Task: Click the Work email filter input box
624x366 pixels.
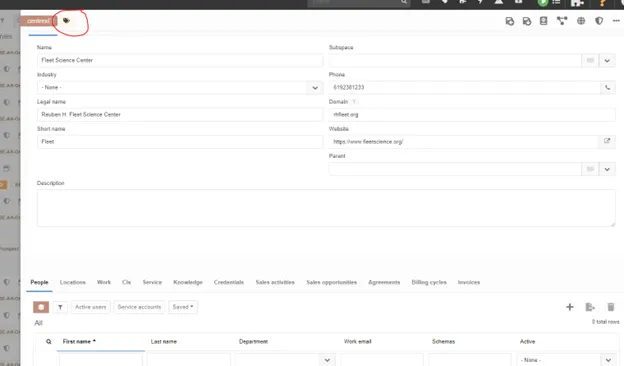Action: (x=382, y=360)
